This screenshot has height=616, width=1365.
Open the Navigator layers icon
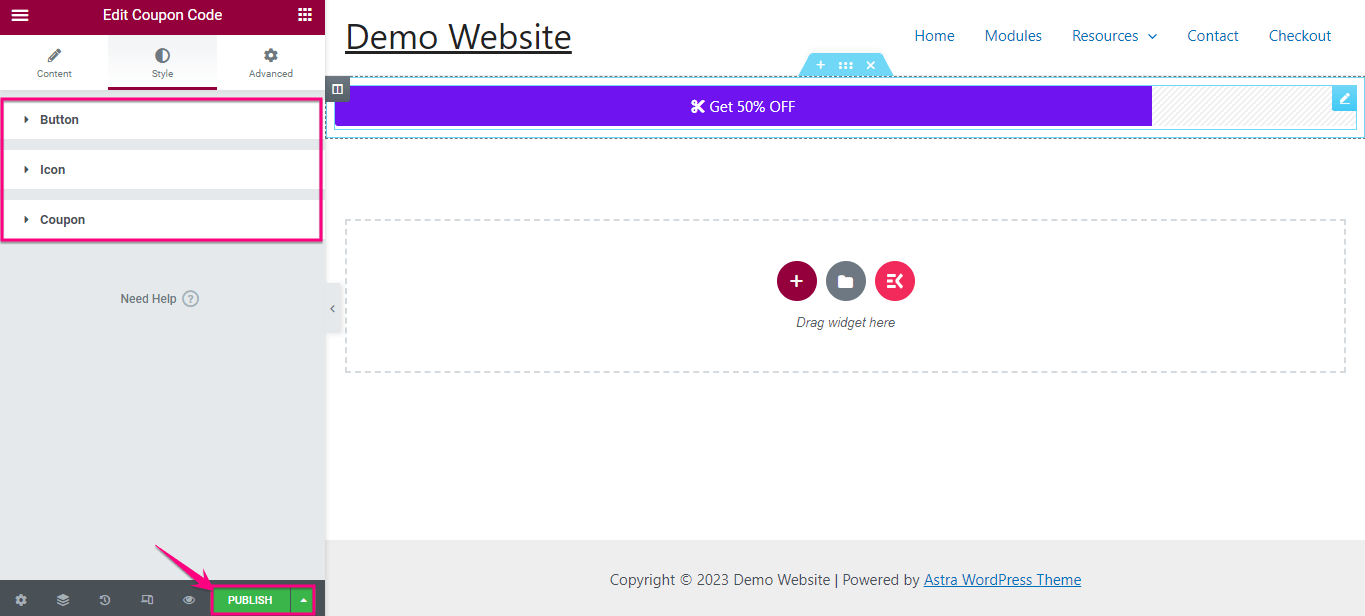(62, 599)
